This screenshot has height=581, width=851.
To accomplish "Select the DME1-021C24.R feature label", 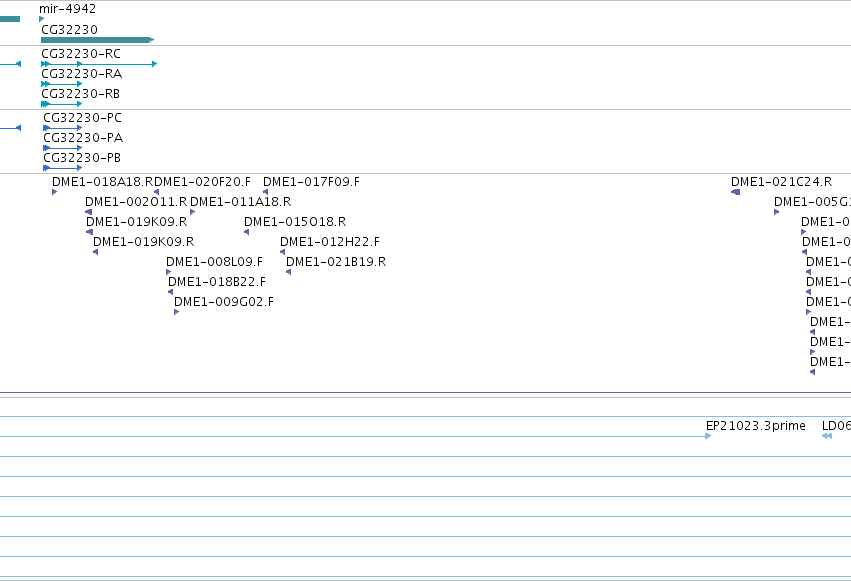I will [x=782, y=182].
